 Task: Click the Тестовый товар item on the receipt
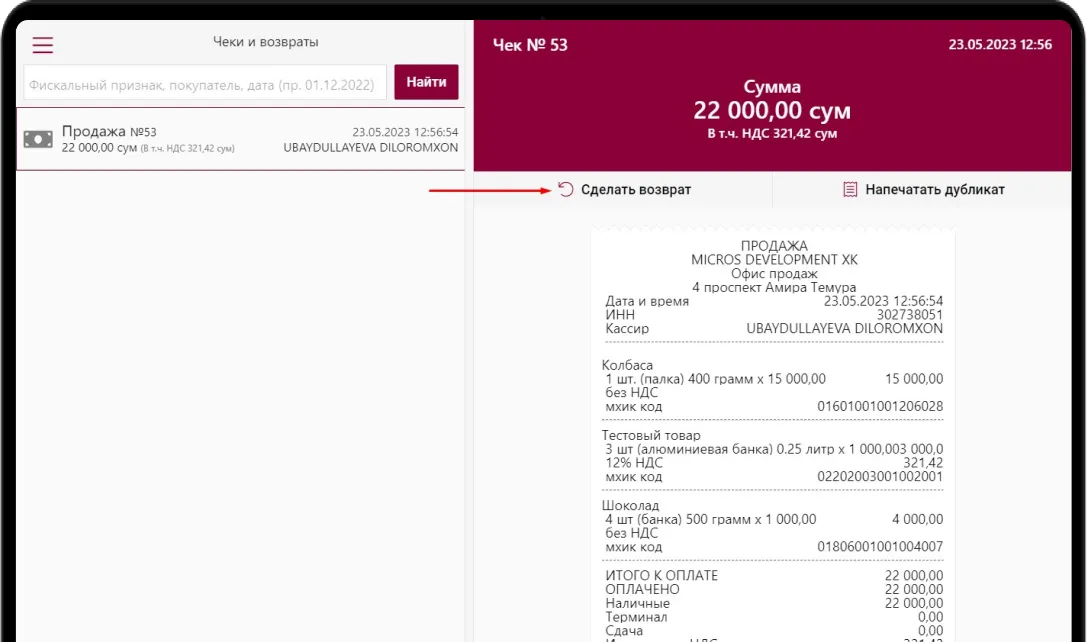click(651, 435)
